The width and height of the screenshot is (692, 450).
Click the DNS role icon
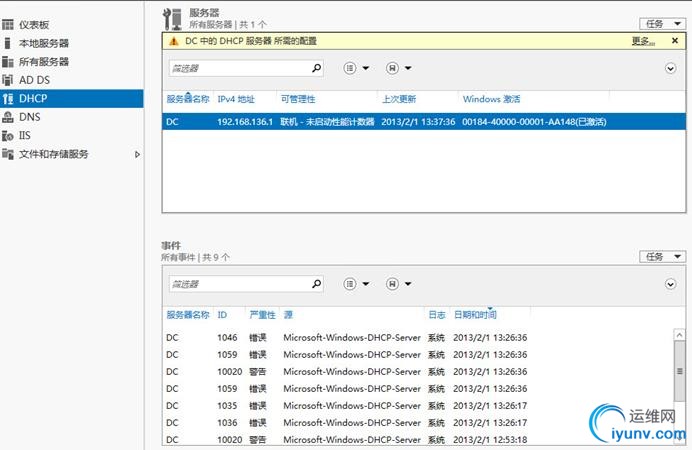click(x=8, y=117)
